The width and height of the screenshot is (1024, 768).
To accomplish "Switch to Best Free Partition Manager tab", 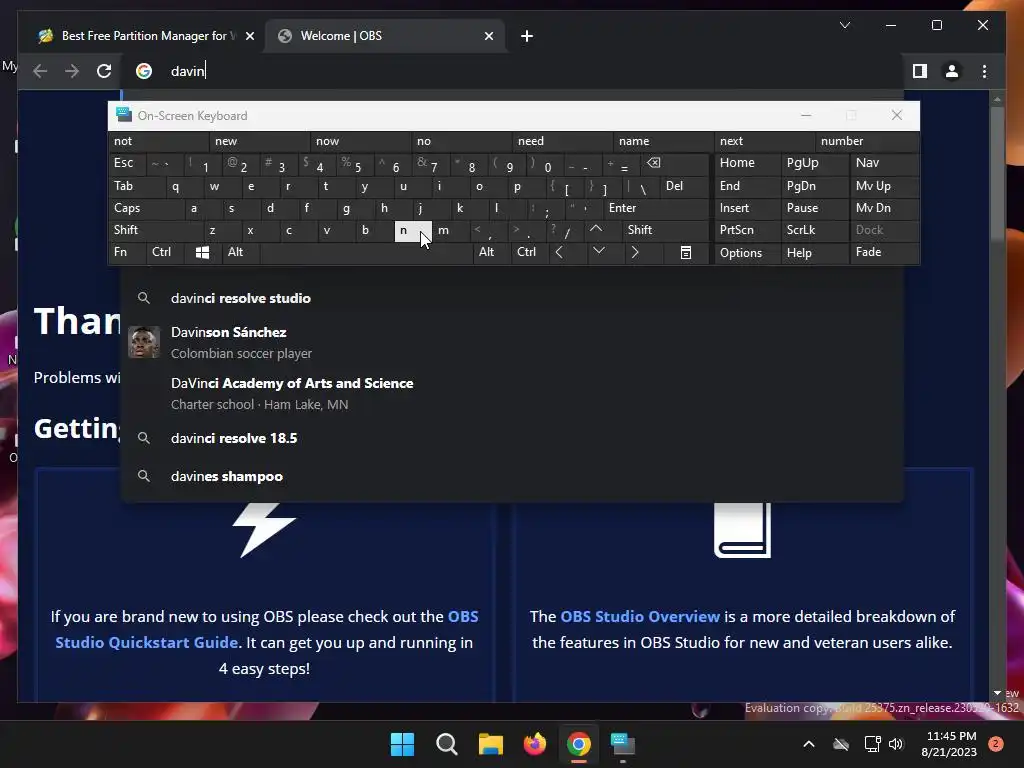I will (144, 36).
